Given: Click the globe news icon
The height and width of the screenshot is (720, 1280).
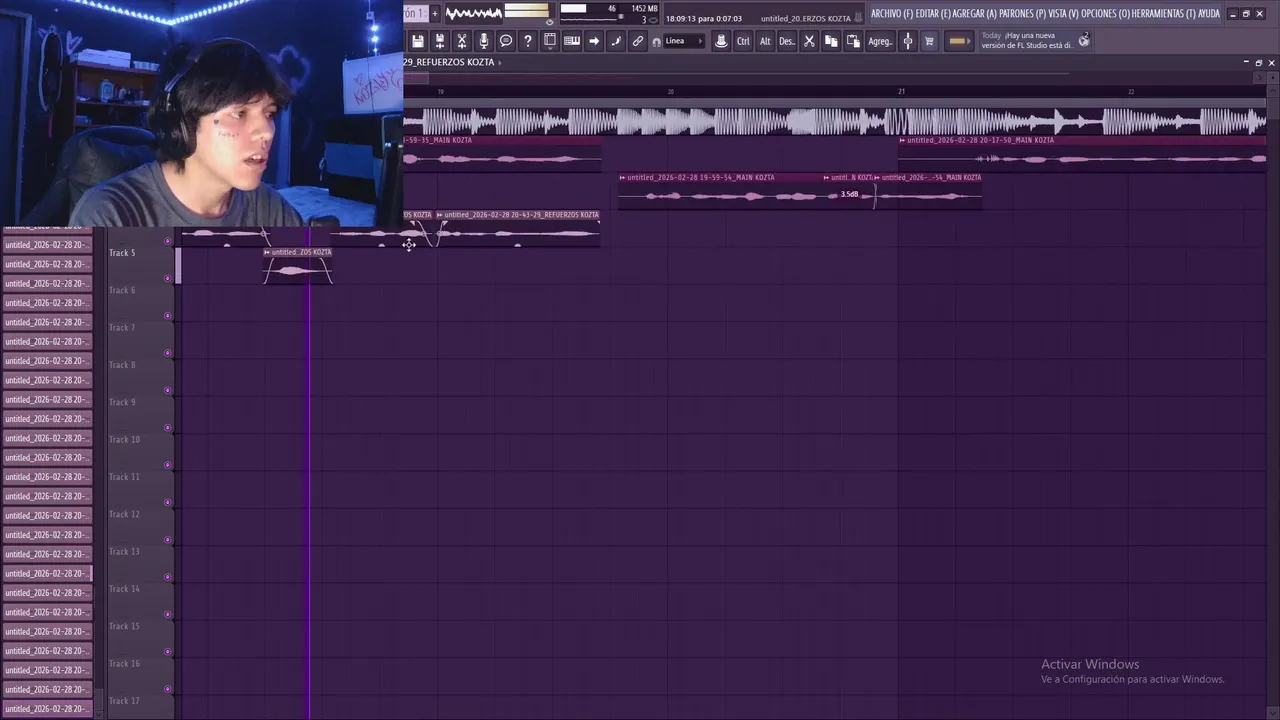Looking at the screenshot, I should (1084, 40).
